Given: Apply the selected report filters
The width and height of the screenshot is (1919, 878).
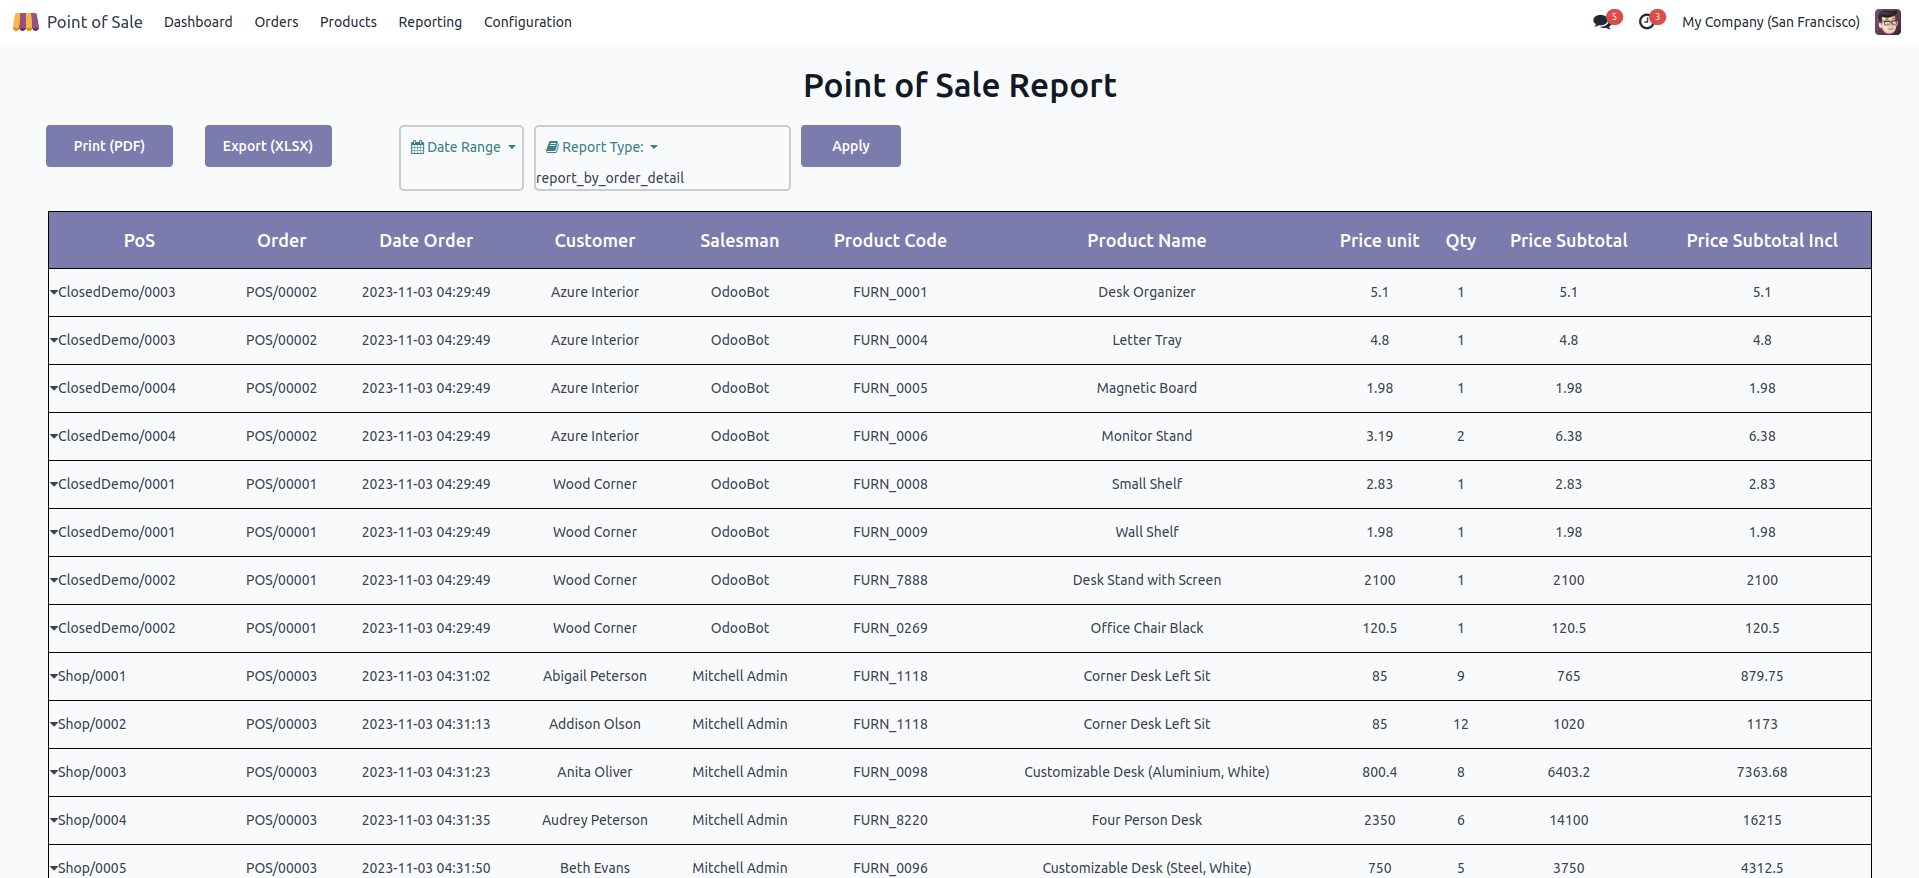Looking at the screenshot, I should 850,146.
